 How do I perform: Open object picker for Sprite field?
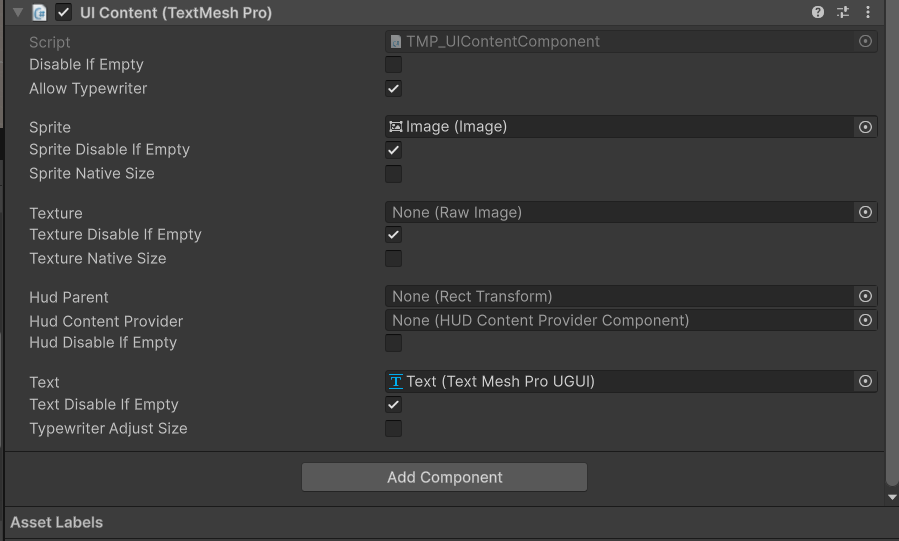865,127
